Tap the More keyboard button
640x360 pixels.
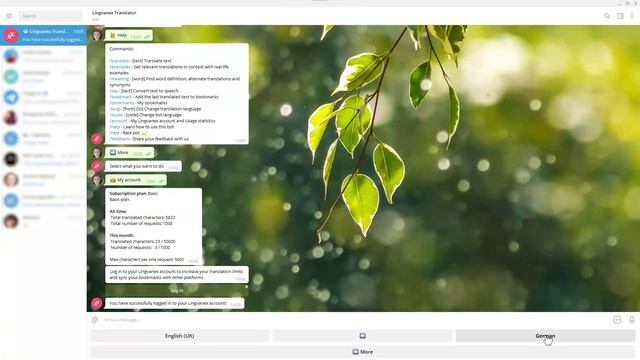tap(362, 351)
